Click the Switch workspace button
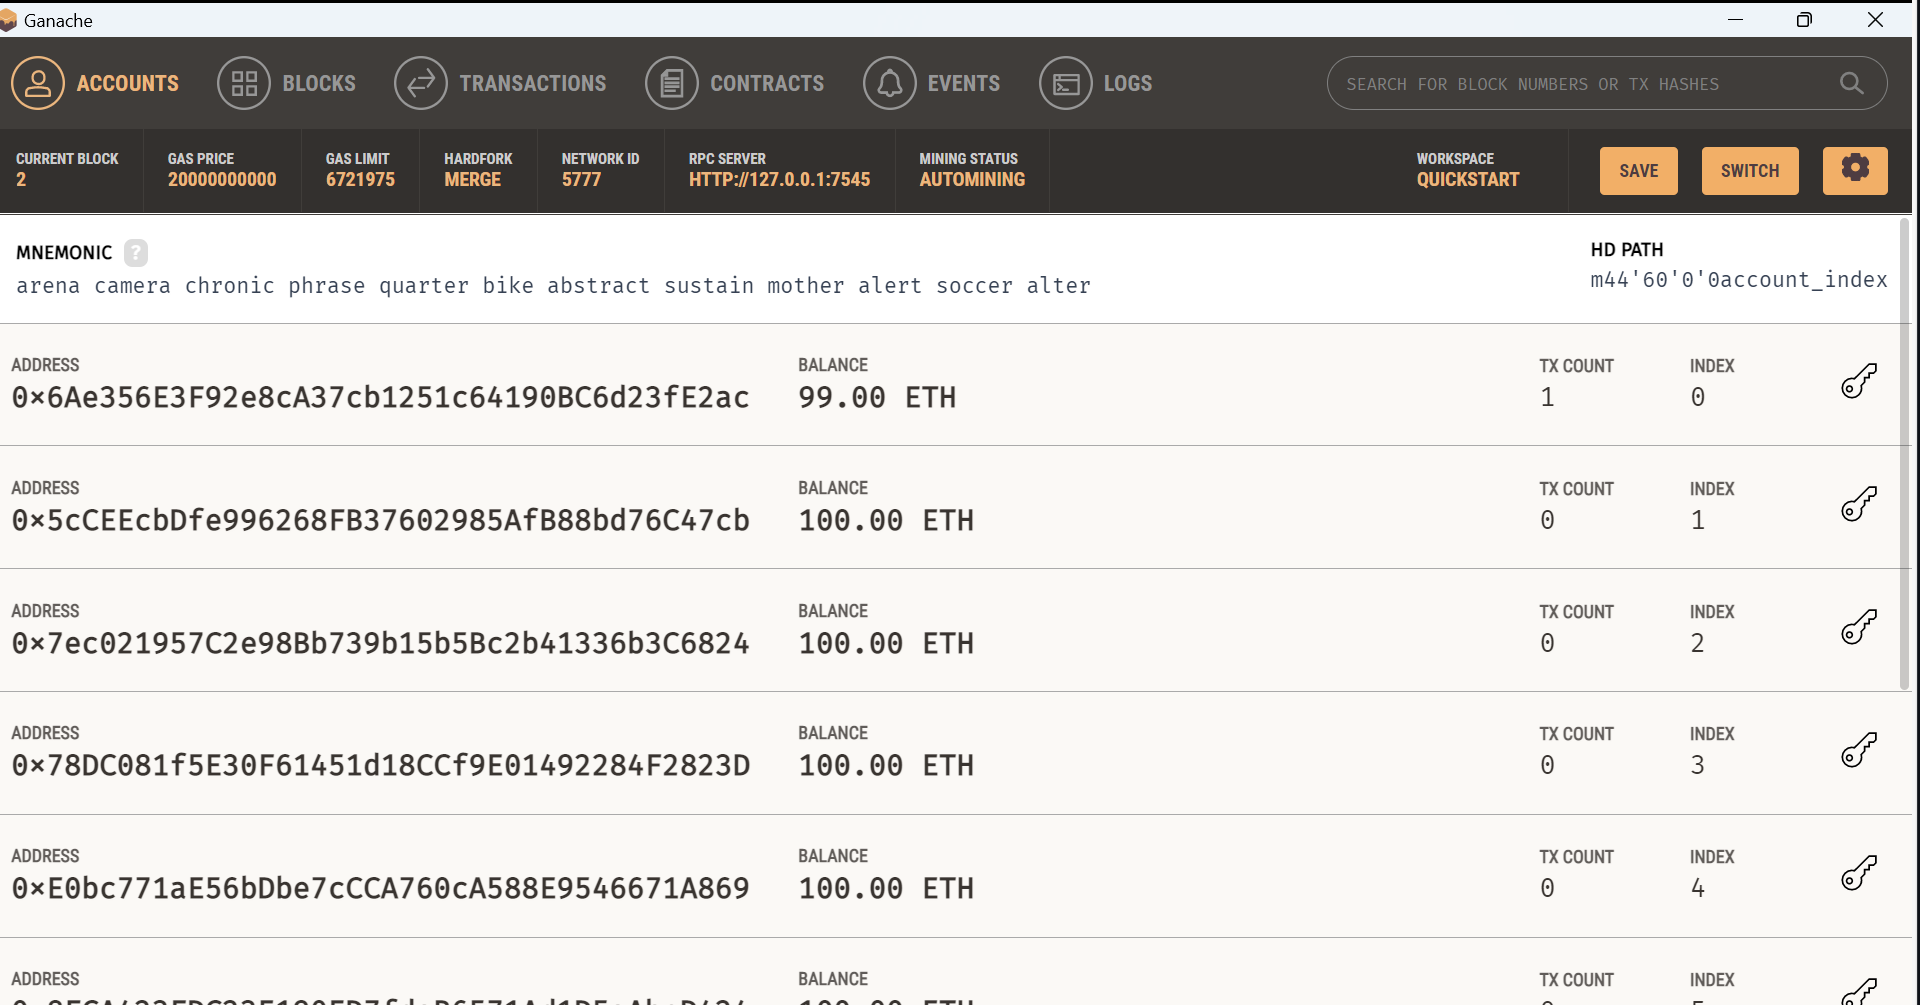 (1750, 171)
